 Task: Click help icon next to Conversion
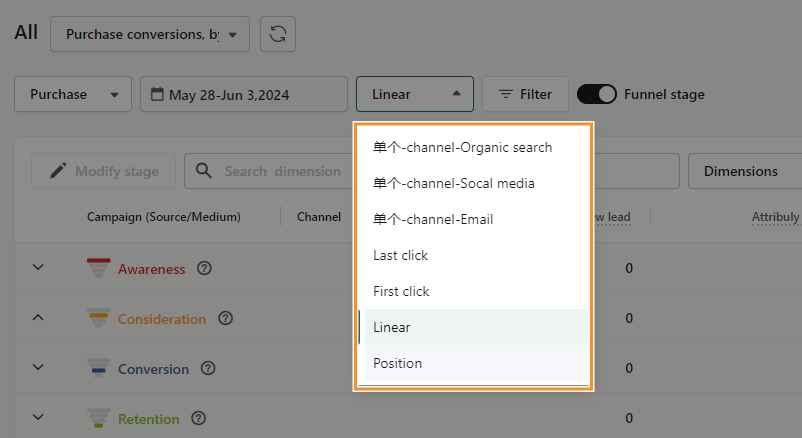point(208,368)
